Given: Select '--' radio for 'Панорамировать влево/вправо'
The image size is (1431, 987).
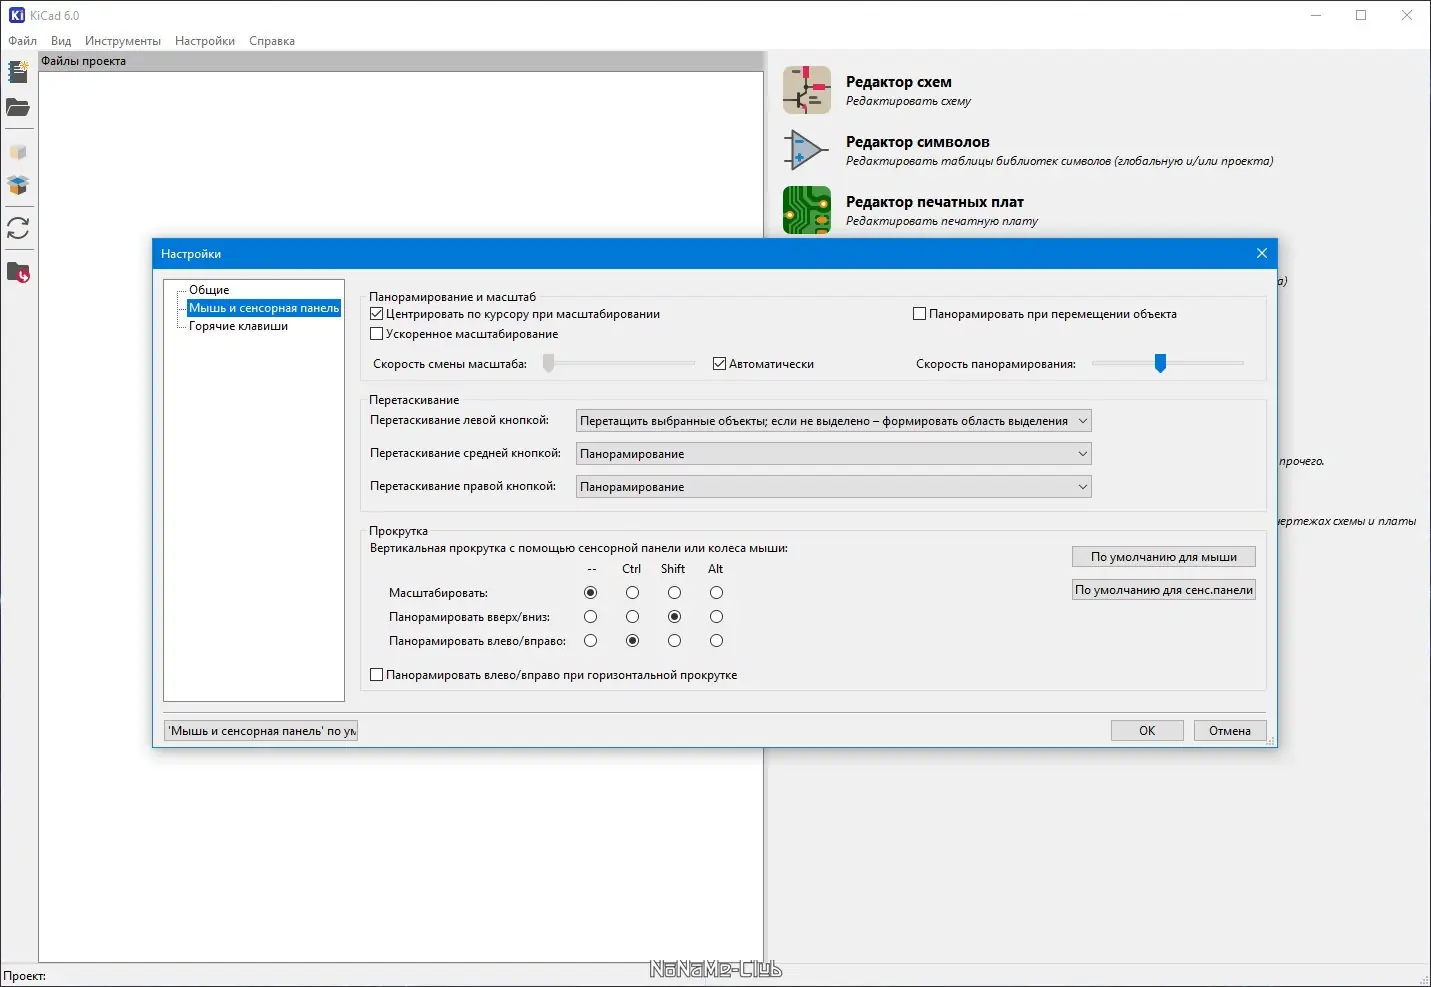Looking at the screenshot, I should (590, 641).
